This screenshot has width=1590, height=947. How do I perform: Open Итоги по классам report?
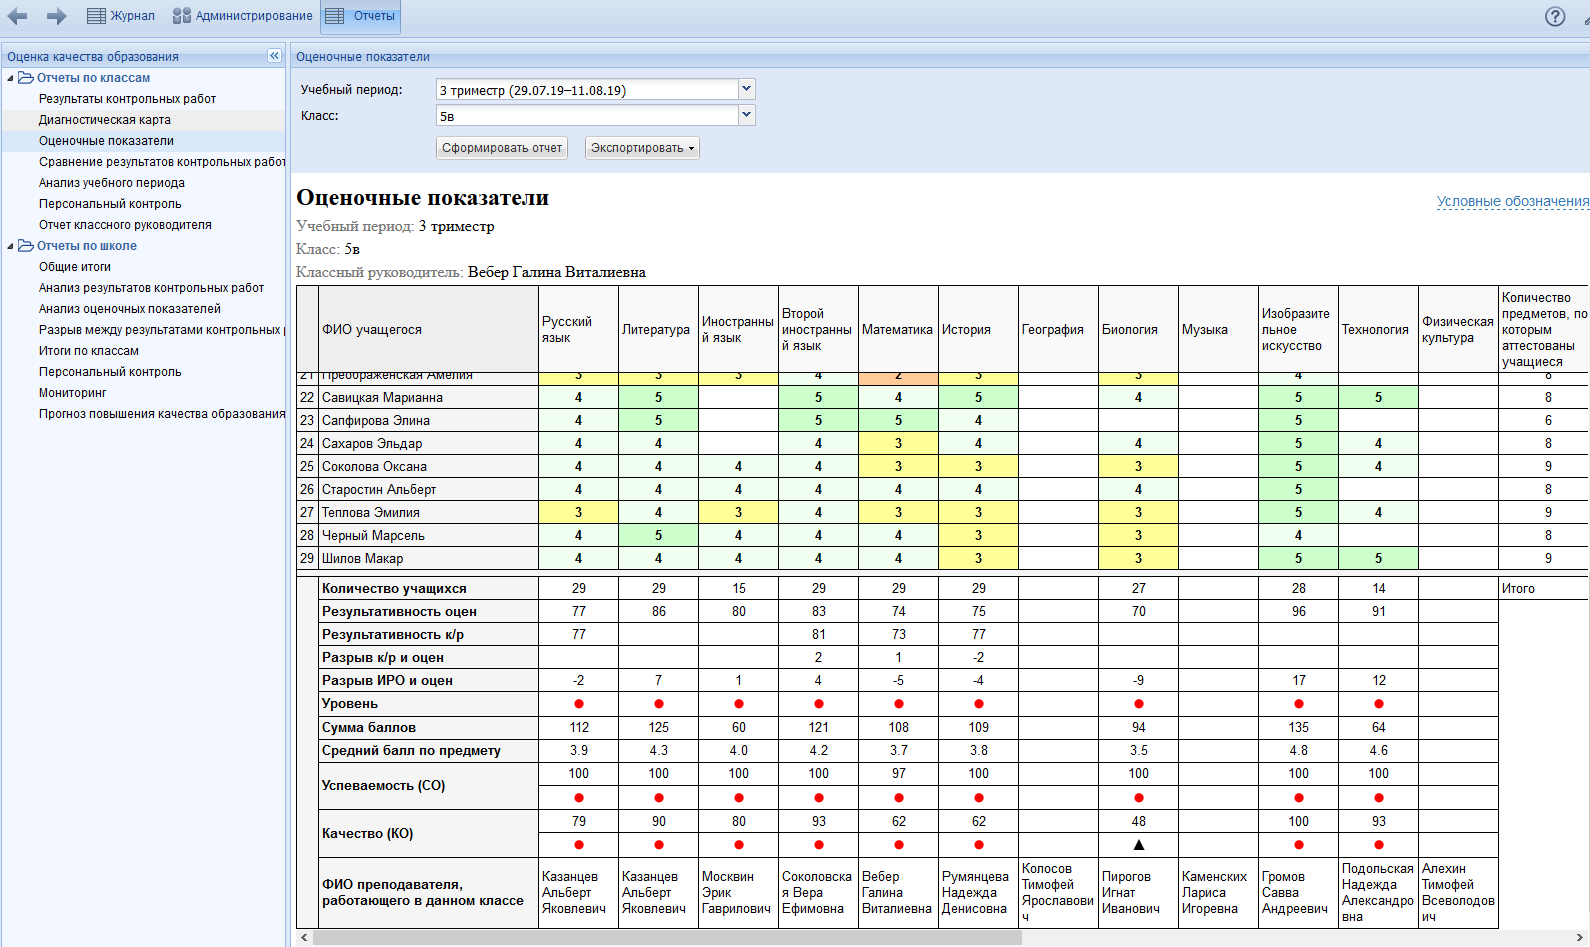pos(89,351)
